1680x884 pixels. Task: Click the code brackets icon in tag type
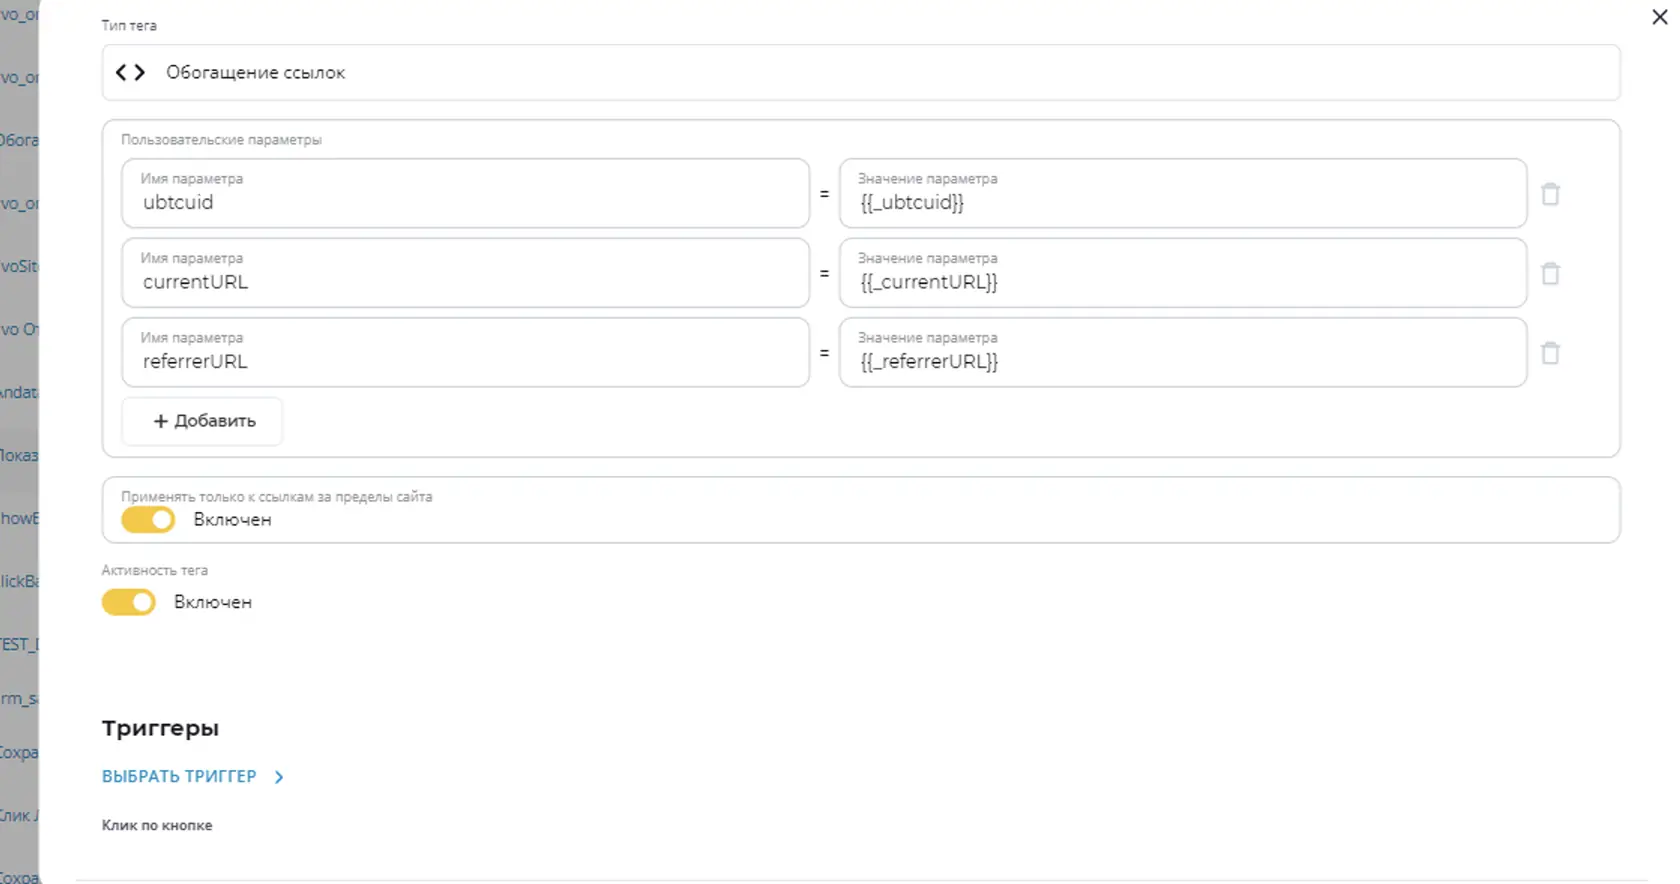pyautogui.click(x=130, y=72)
